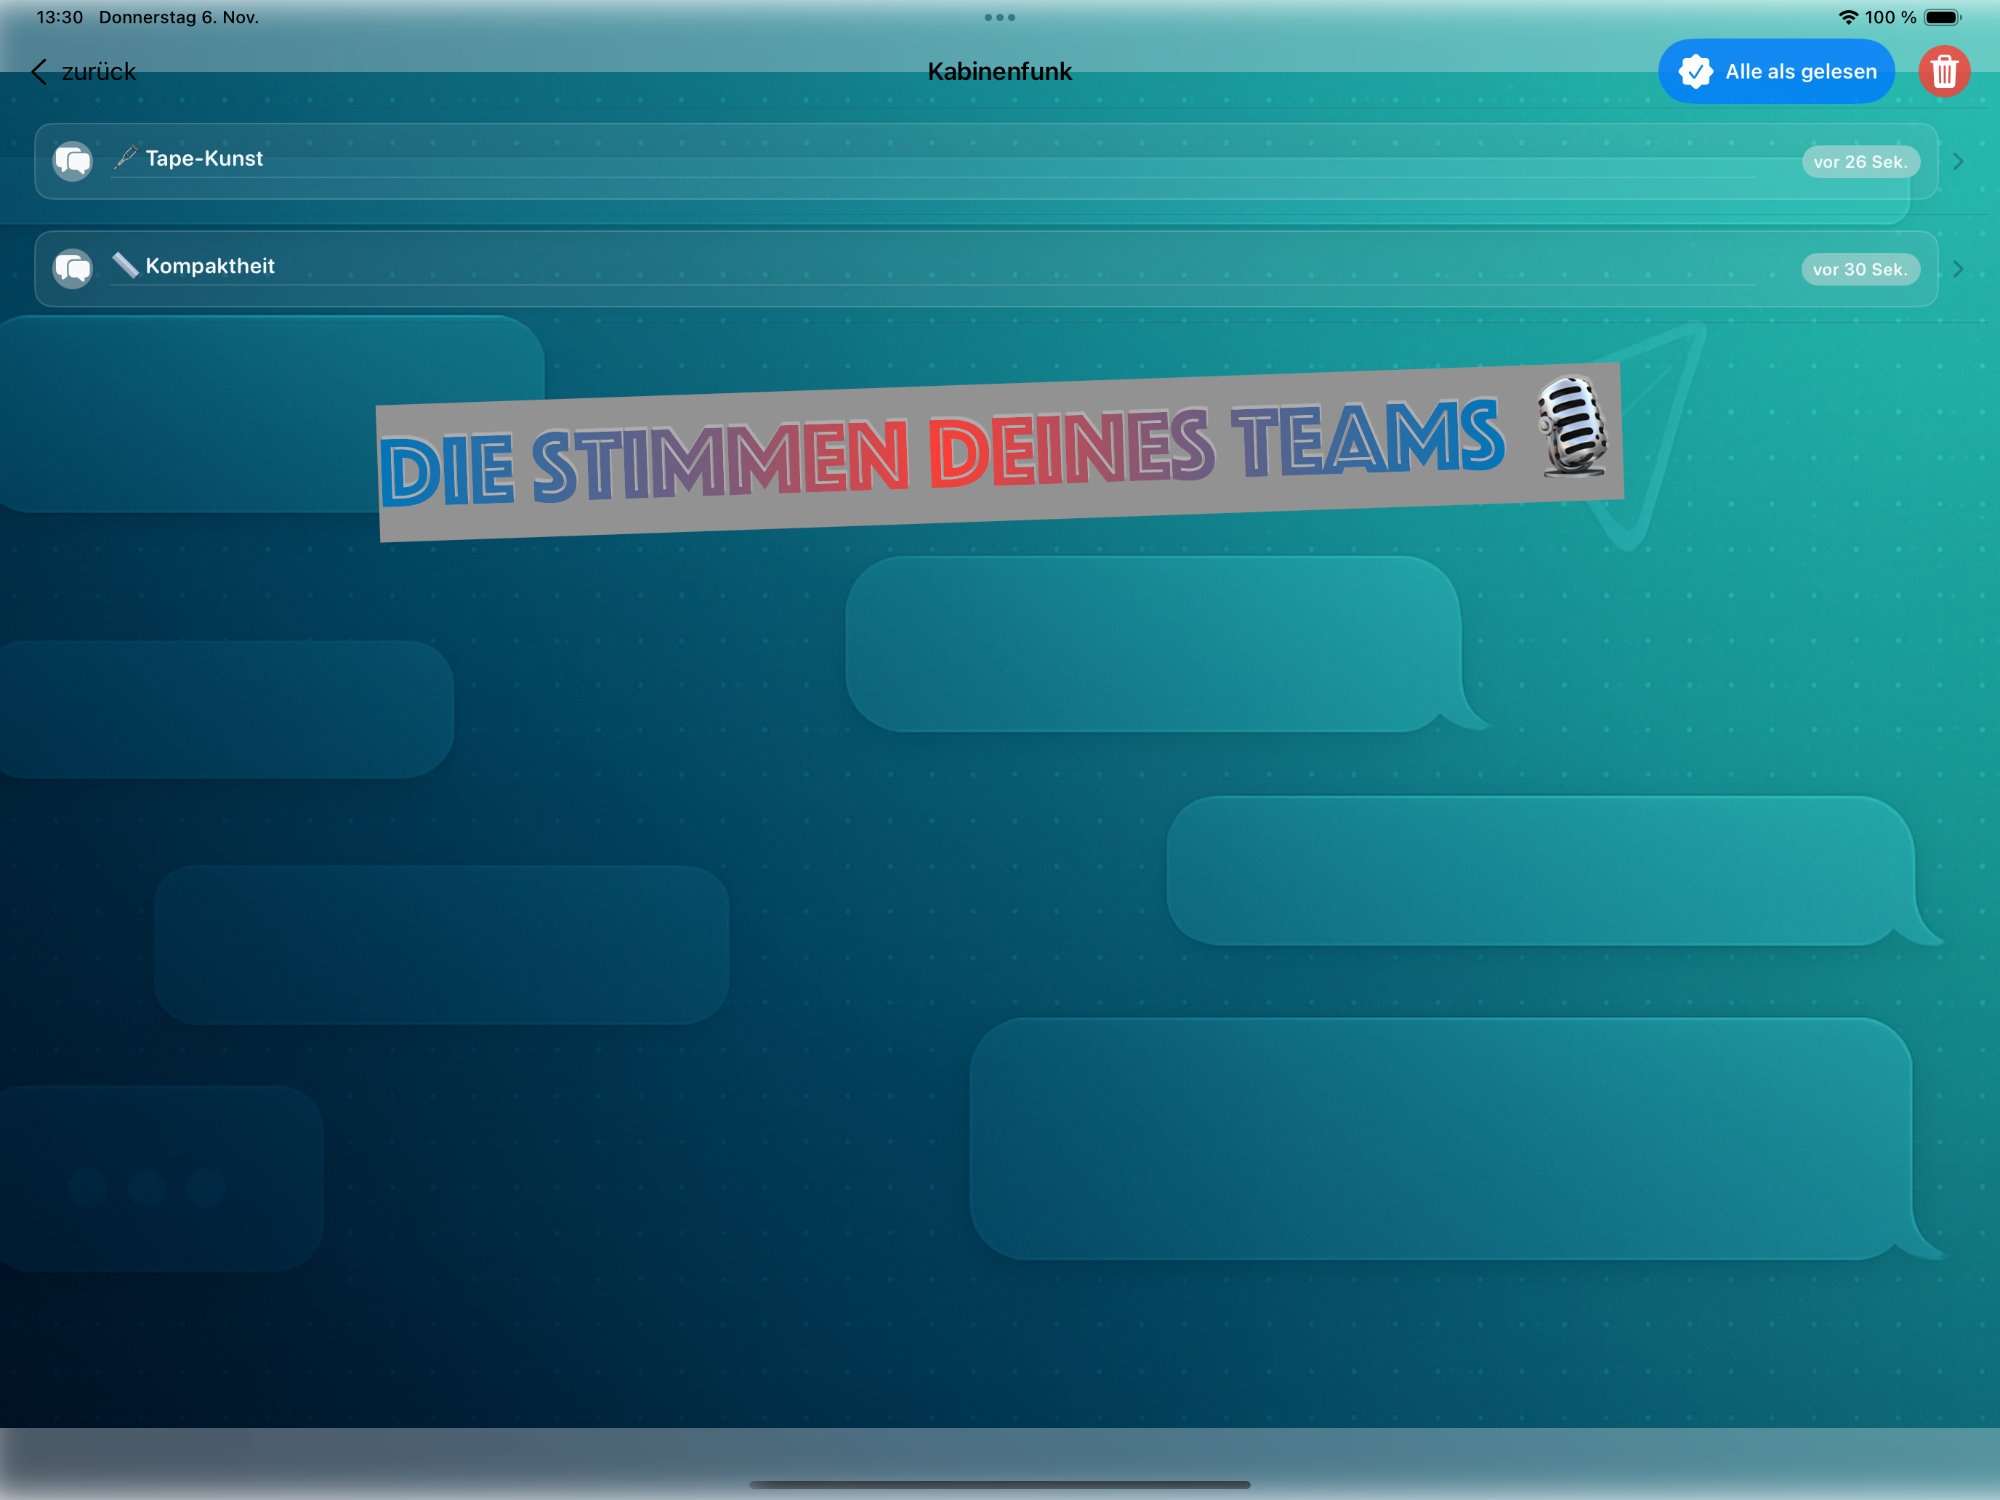Viewport: 2000px width, 1500px height.
Task: Expand the Tape-Kunst row via its chevron
Action: 1958,161
